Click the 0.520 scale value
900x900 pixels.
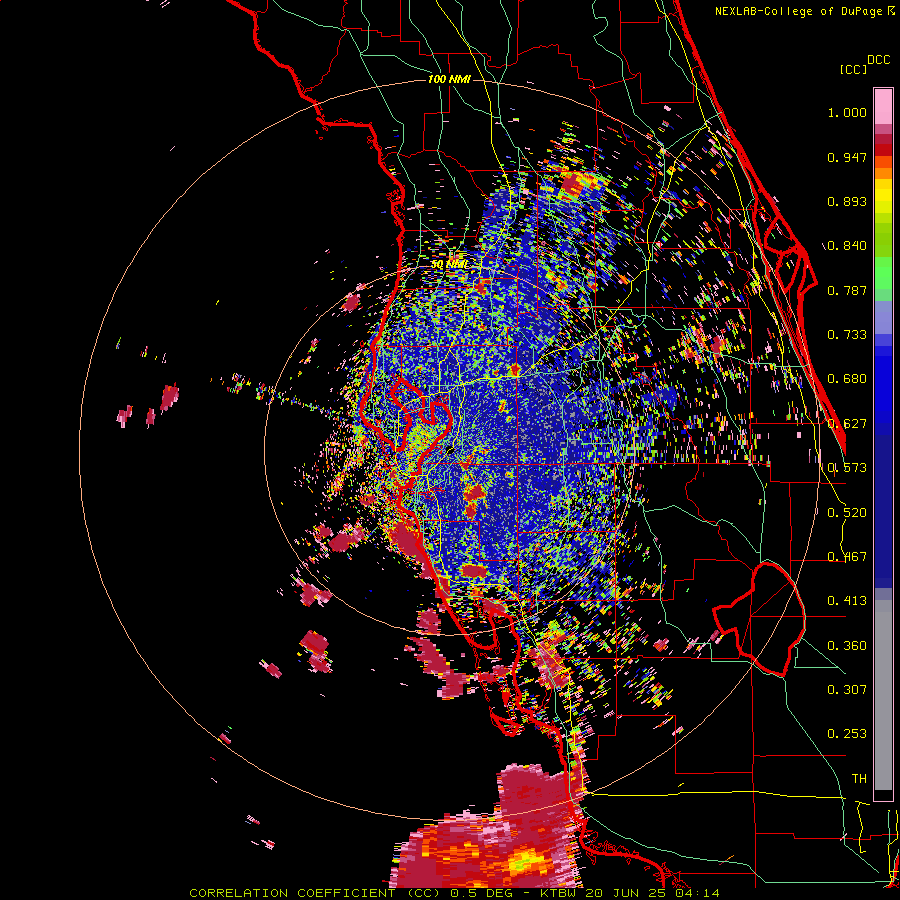(x=847, y=512)
